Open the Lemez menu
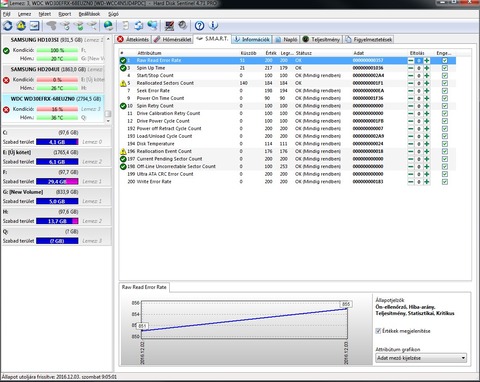The width and height of the screenshot is (480, 382). (x=24, y=14)
